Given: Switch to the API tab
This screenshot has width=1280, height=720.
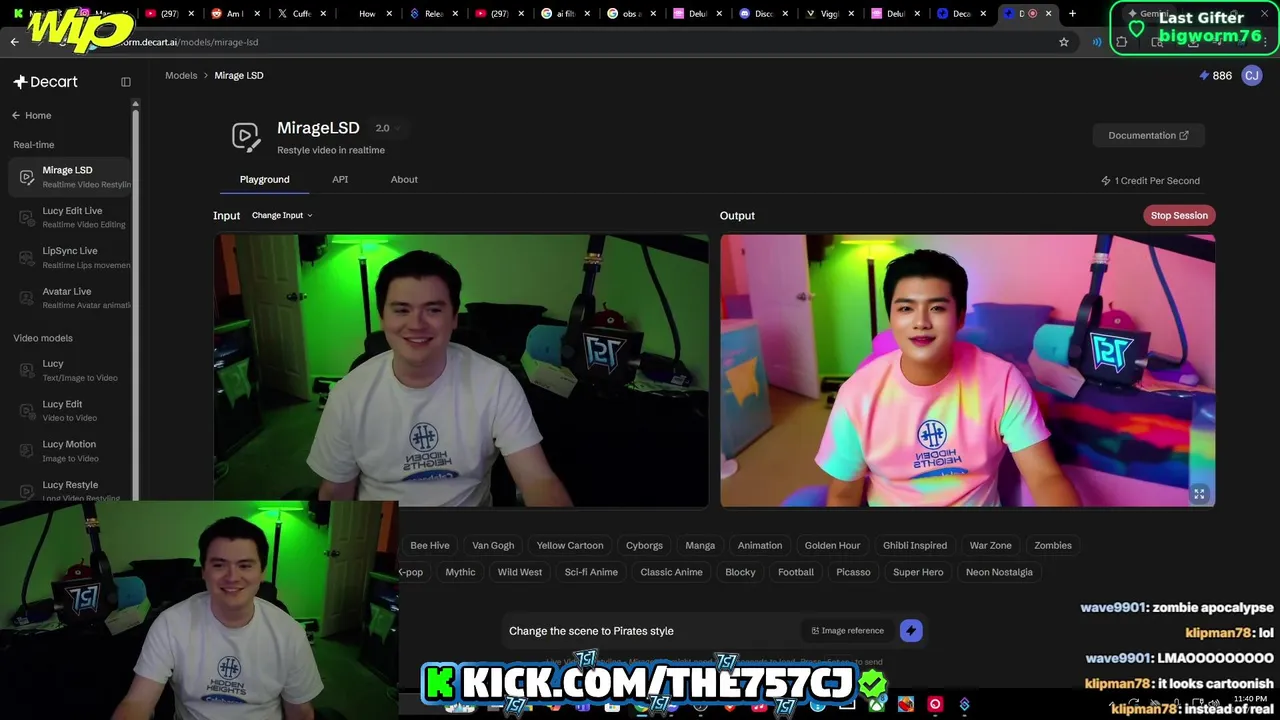Looking at the screenshot, I should click(x=340, y=180).
